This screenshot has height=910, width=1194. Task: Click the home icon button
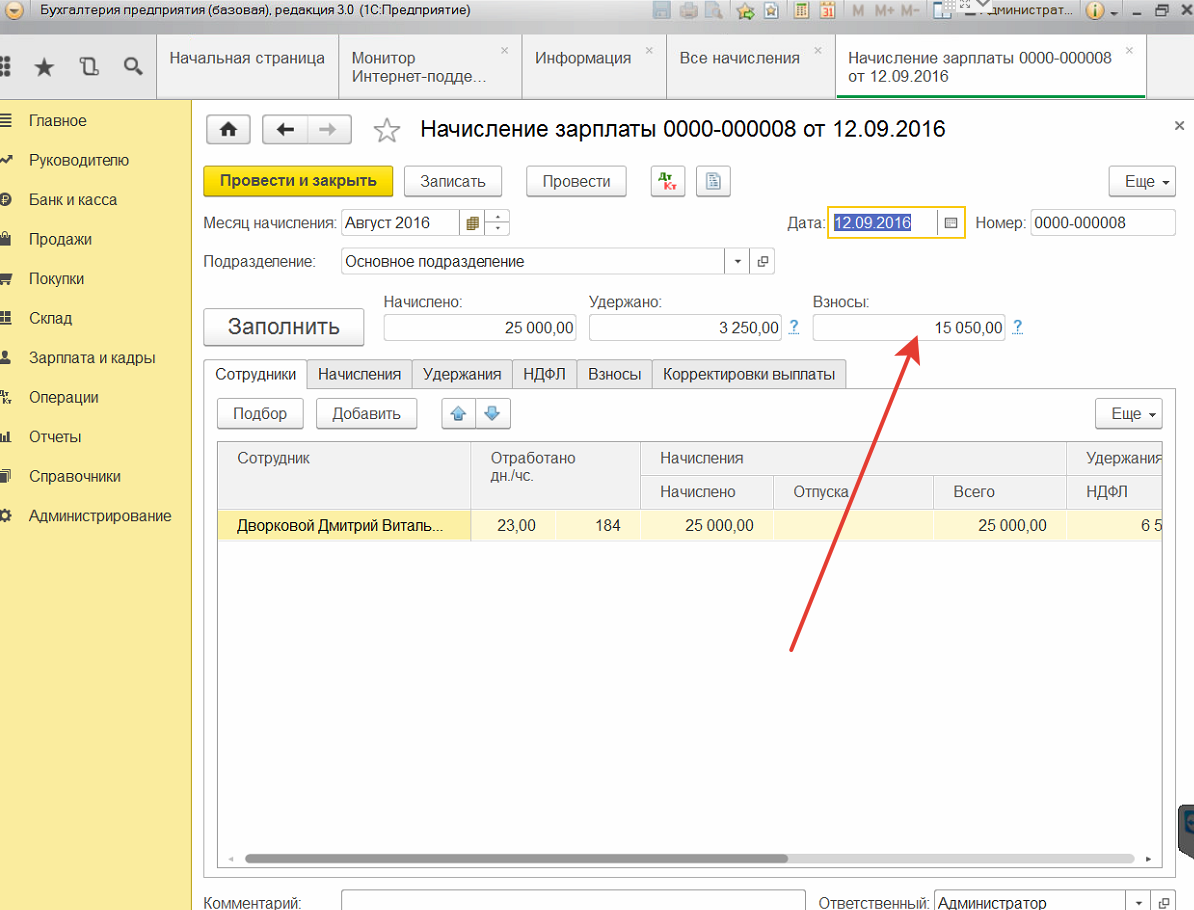point(228,129)
